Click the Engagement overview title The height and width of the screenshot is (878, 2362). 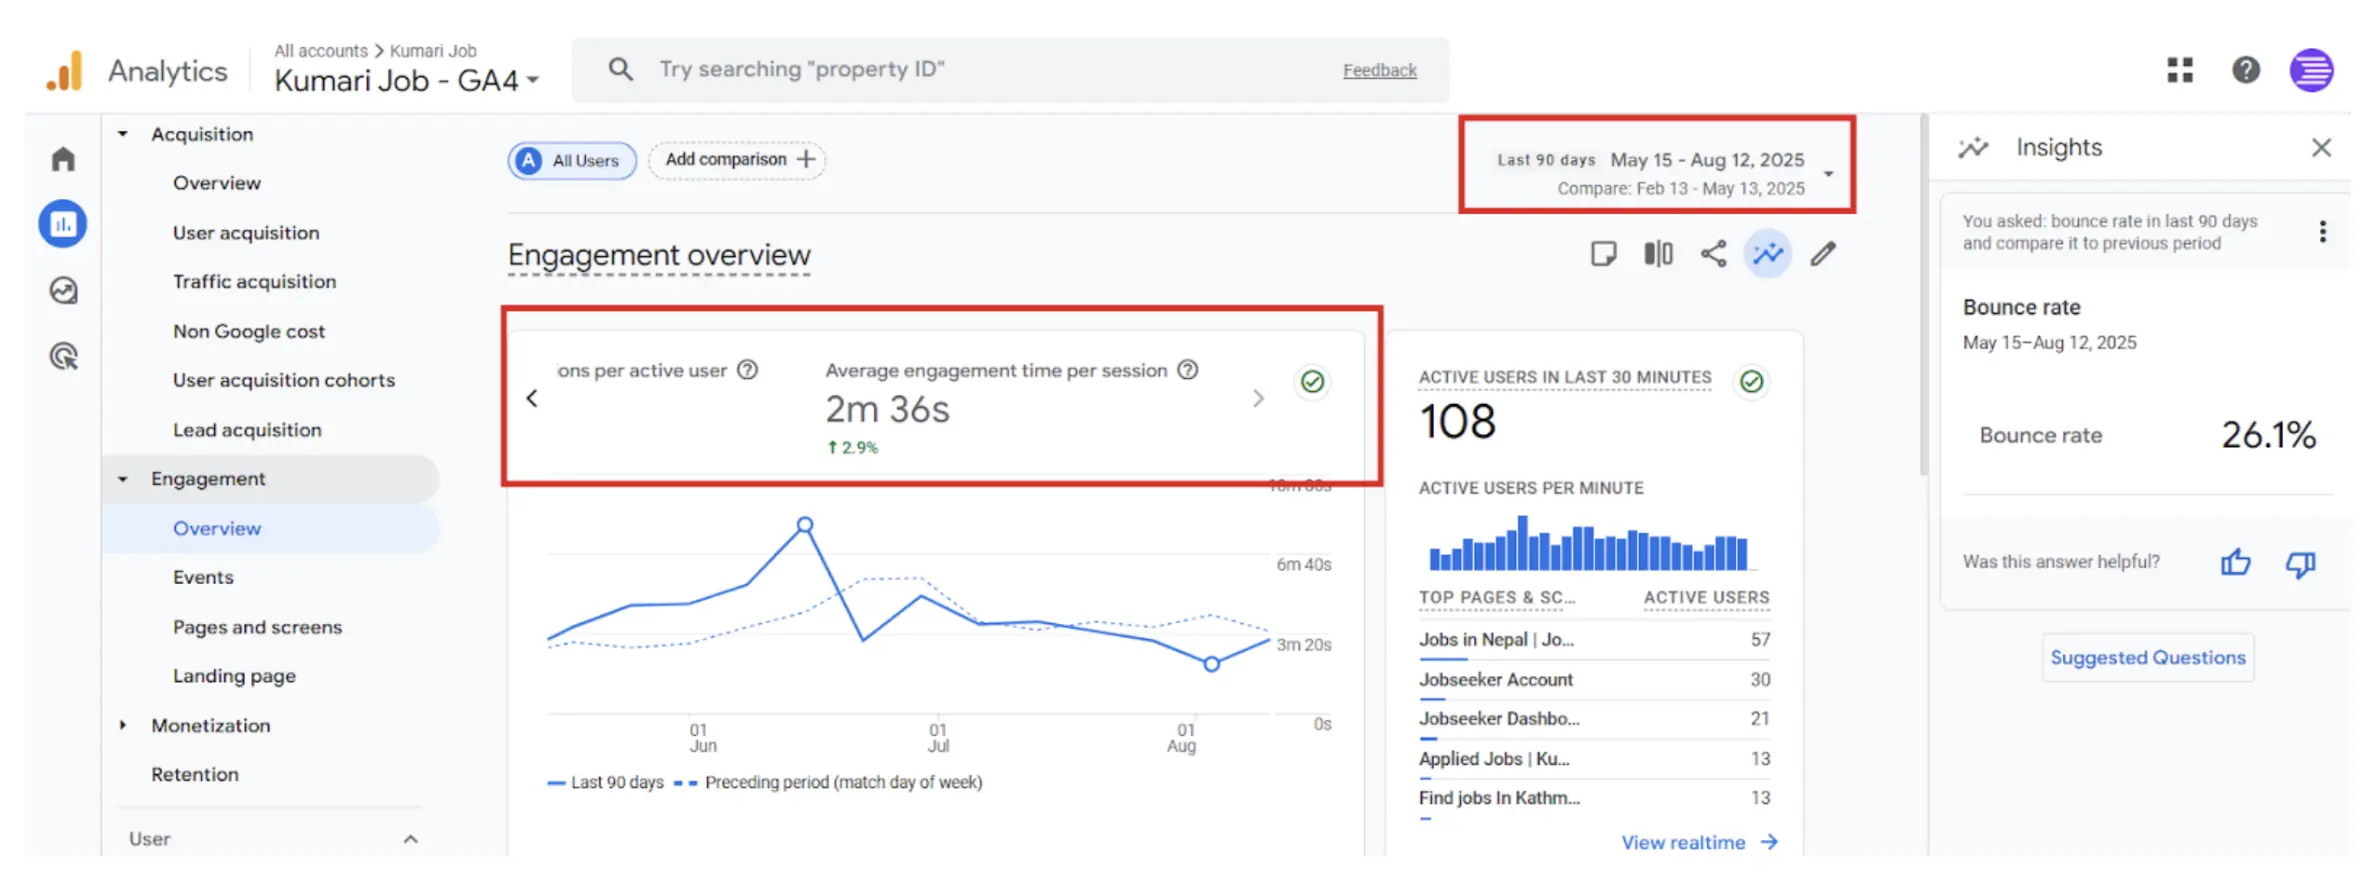[659, 255]
